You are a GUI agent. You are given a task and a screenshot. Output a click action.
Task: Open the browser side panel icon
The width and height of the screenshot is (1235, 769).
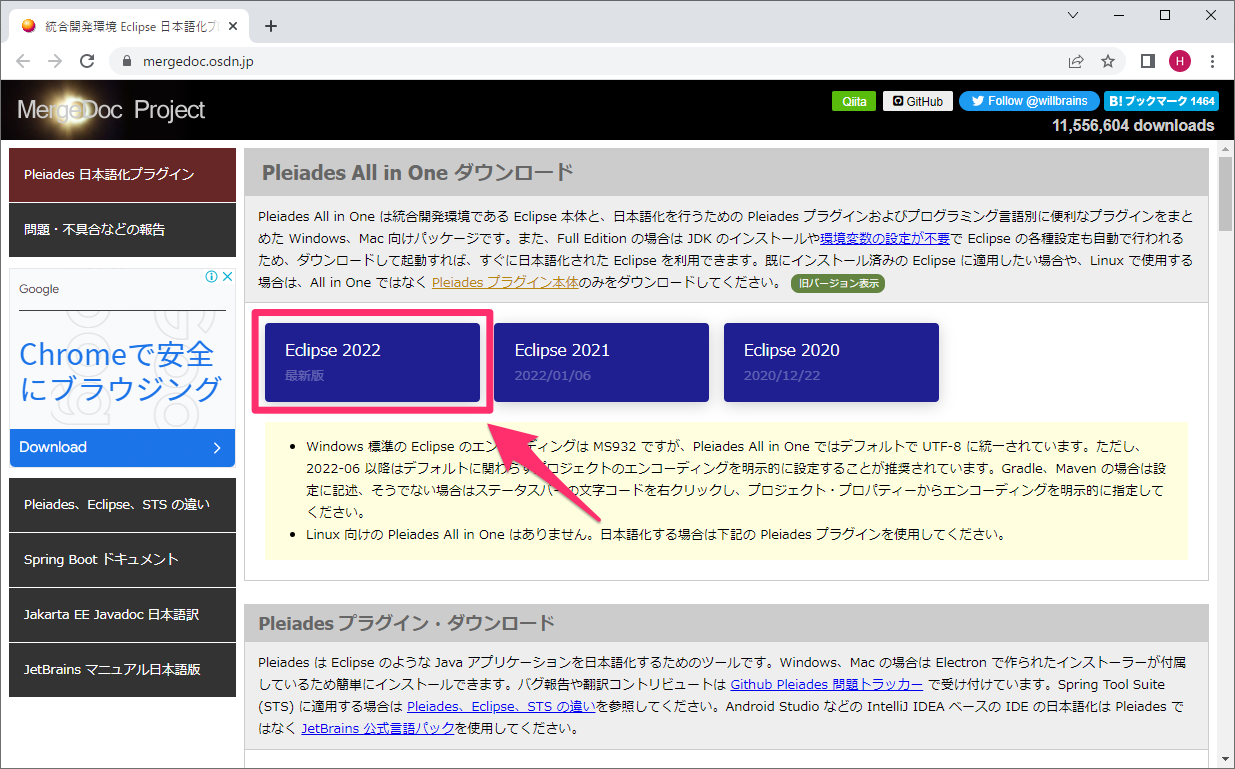(x=1148, y=61)
